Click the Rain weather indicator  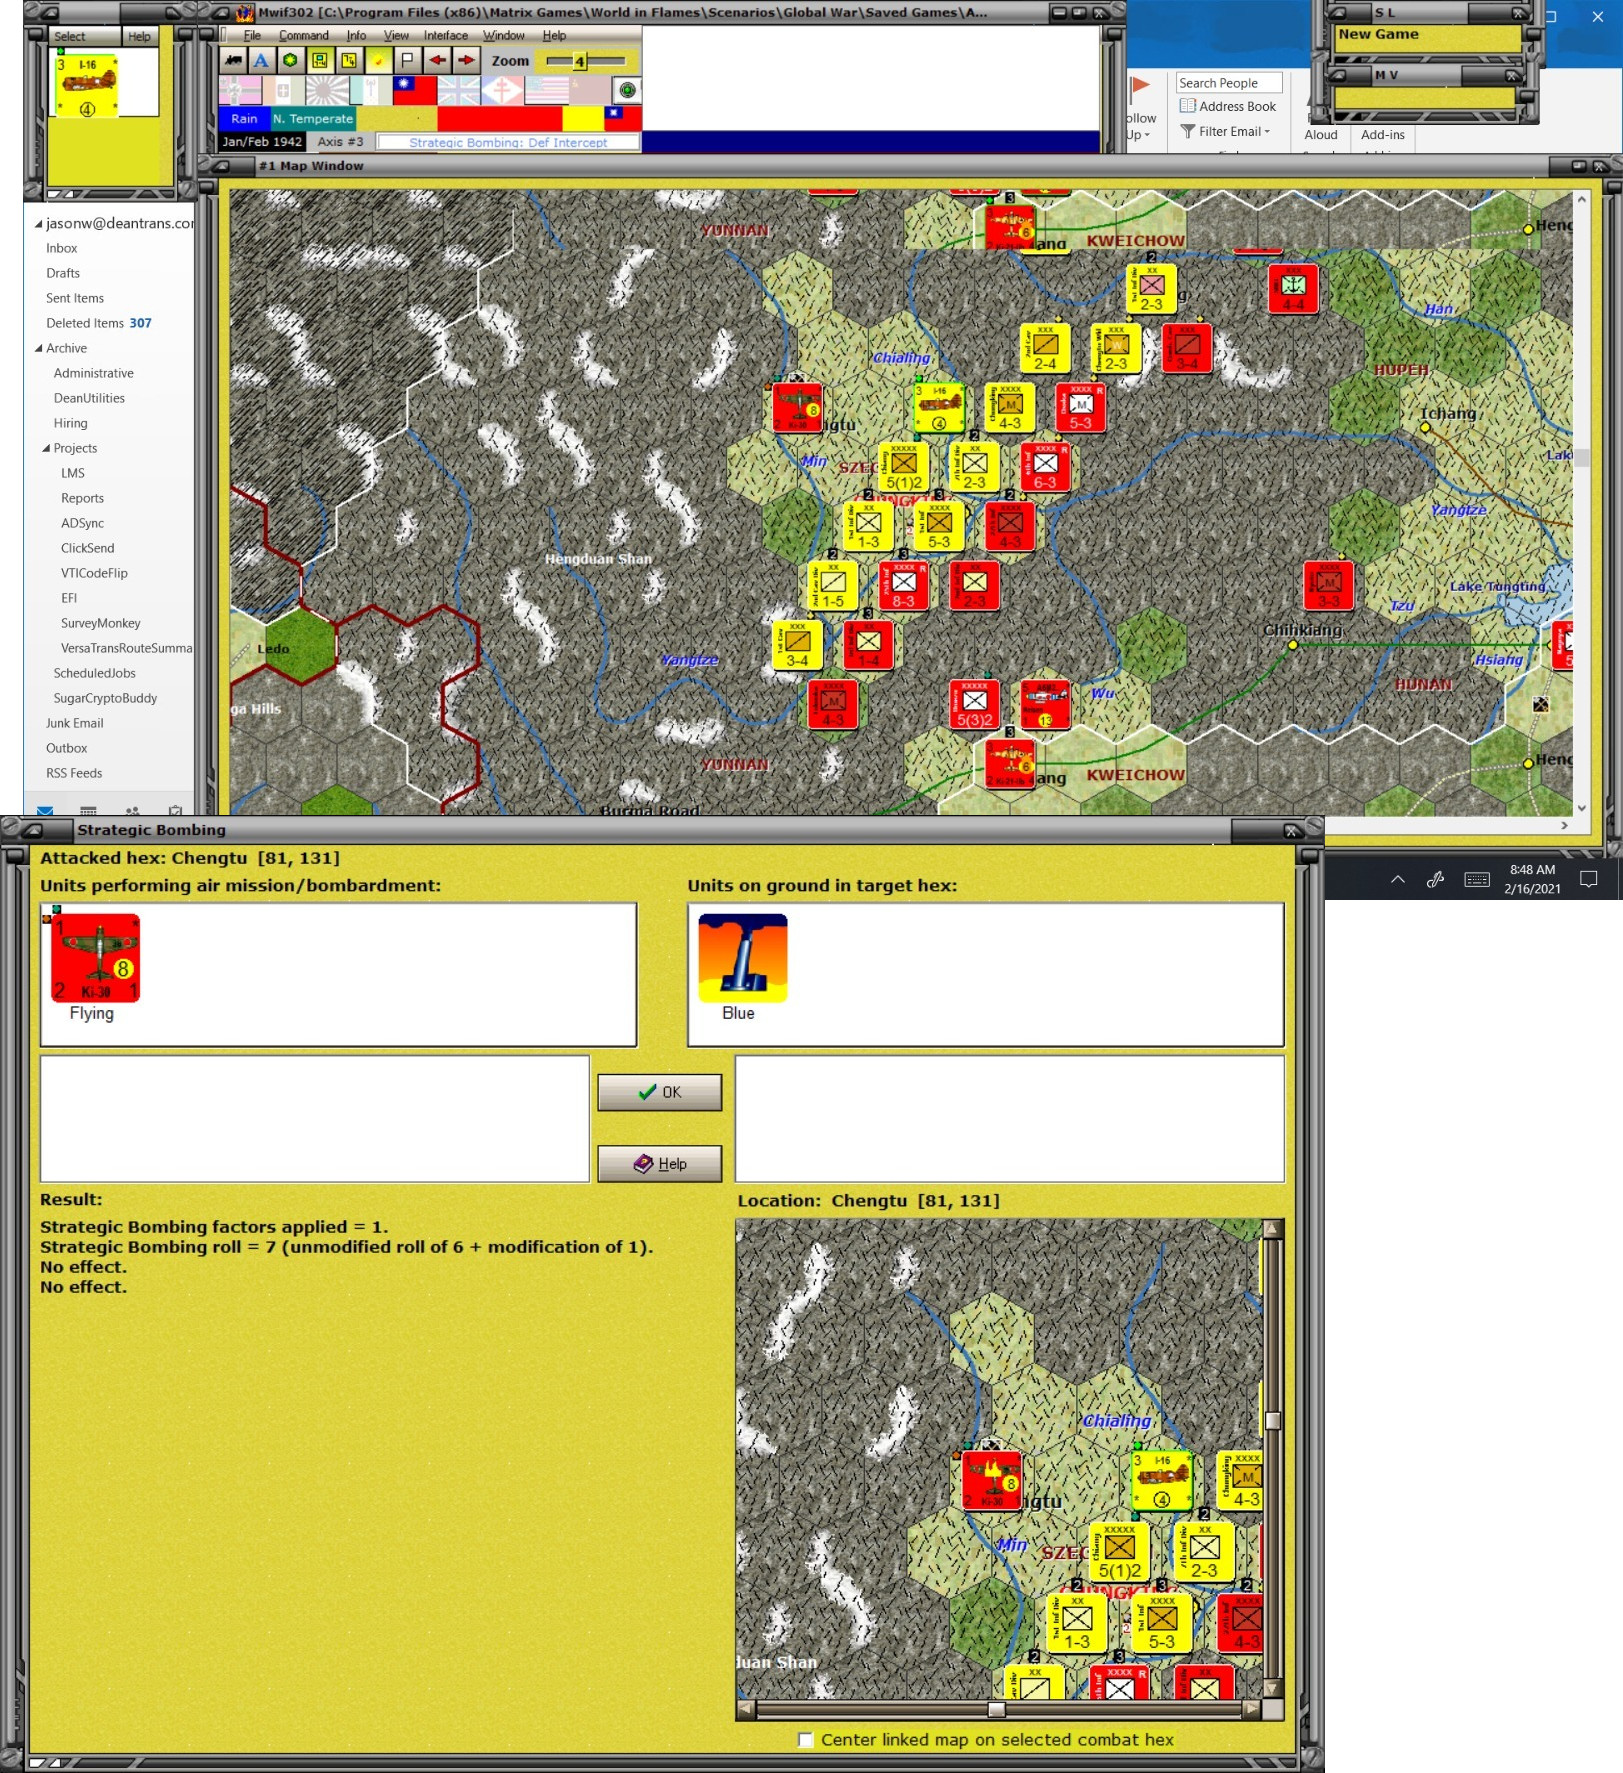(244, 118)
